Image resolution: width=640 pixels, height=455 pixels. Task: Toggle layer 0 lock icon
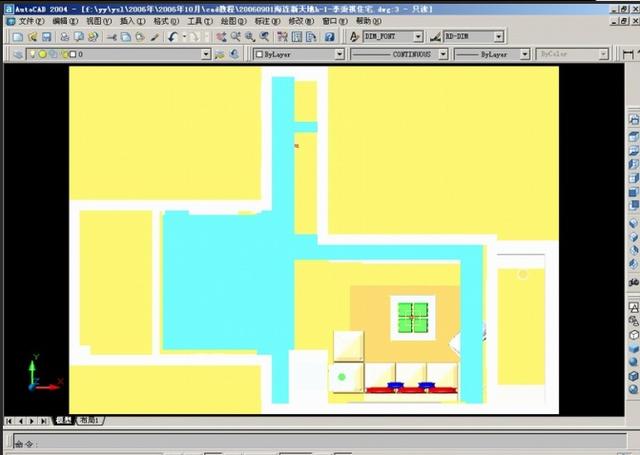pyautogui.click(x=64, y=54)
